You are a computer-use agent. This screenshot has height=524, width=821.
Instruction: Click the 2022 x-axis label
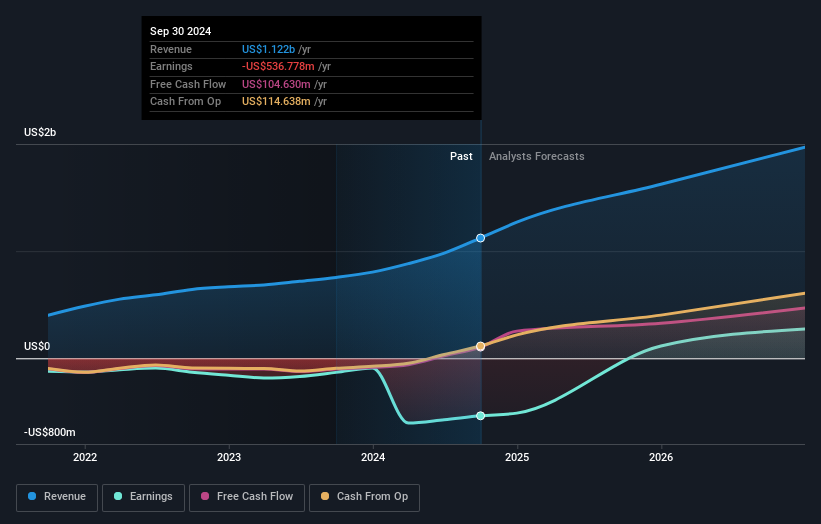[x=85, y=457]
